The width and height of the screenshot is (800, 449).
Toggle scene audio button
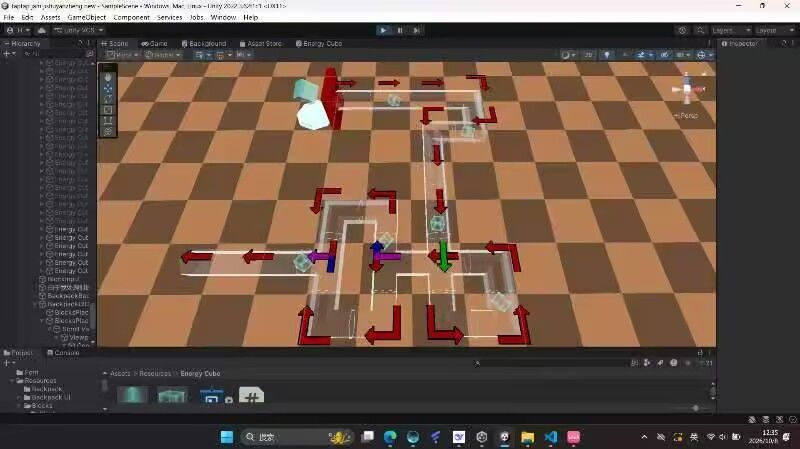(624, 55)
